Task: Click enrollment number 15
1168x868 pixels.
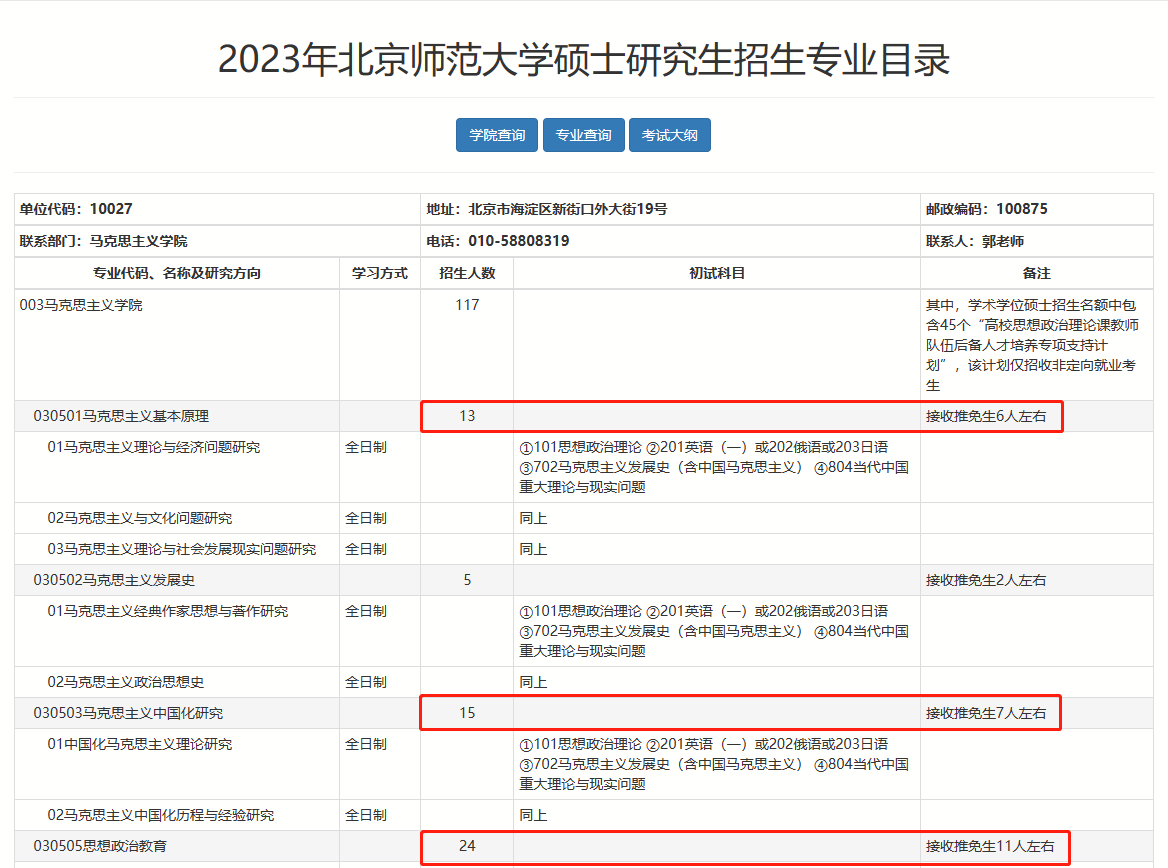Action: pos(467,713)
